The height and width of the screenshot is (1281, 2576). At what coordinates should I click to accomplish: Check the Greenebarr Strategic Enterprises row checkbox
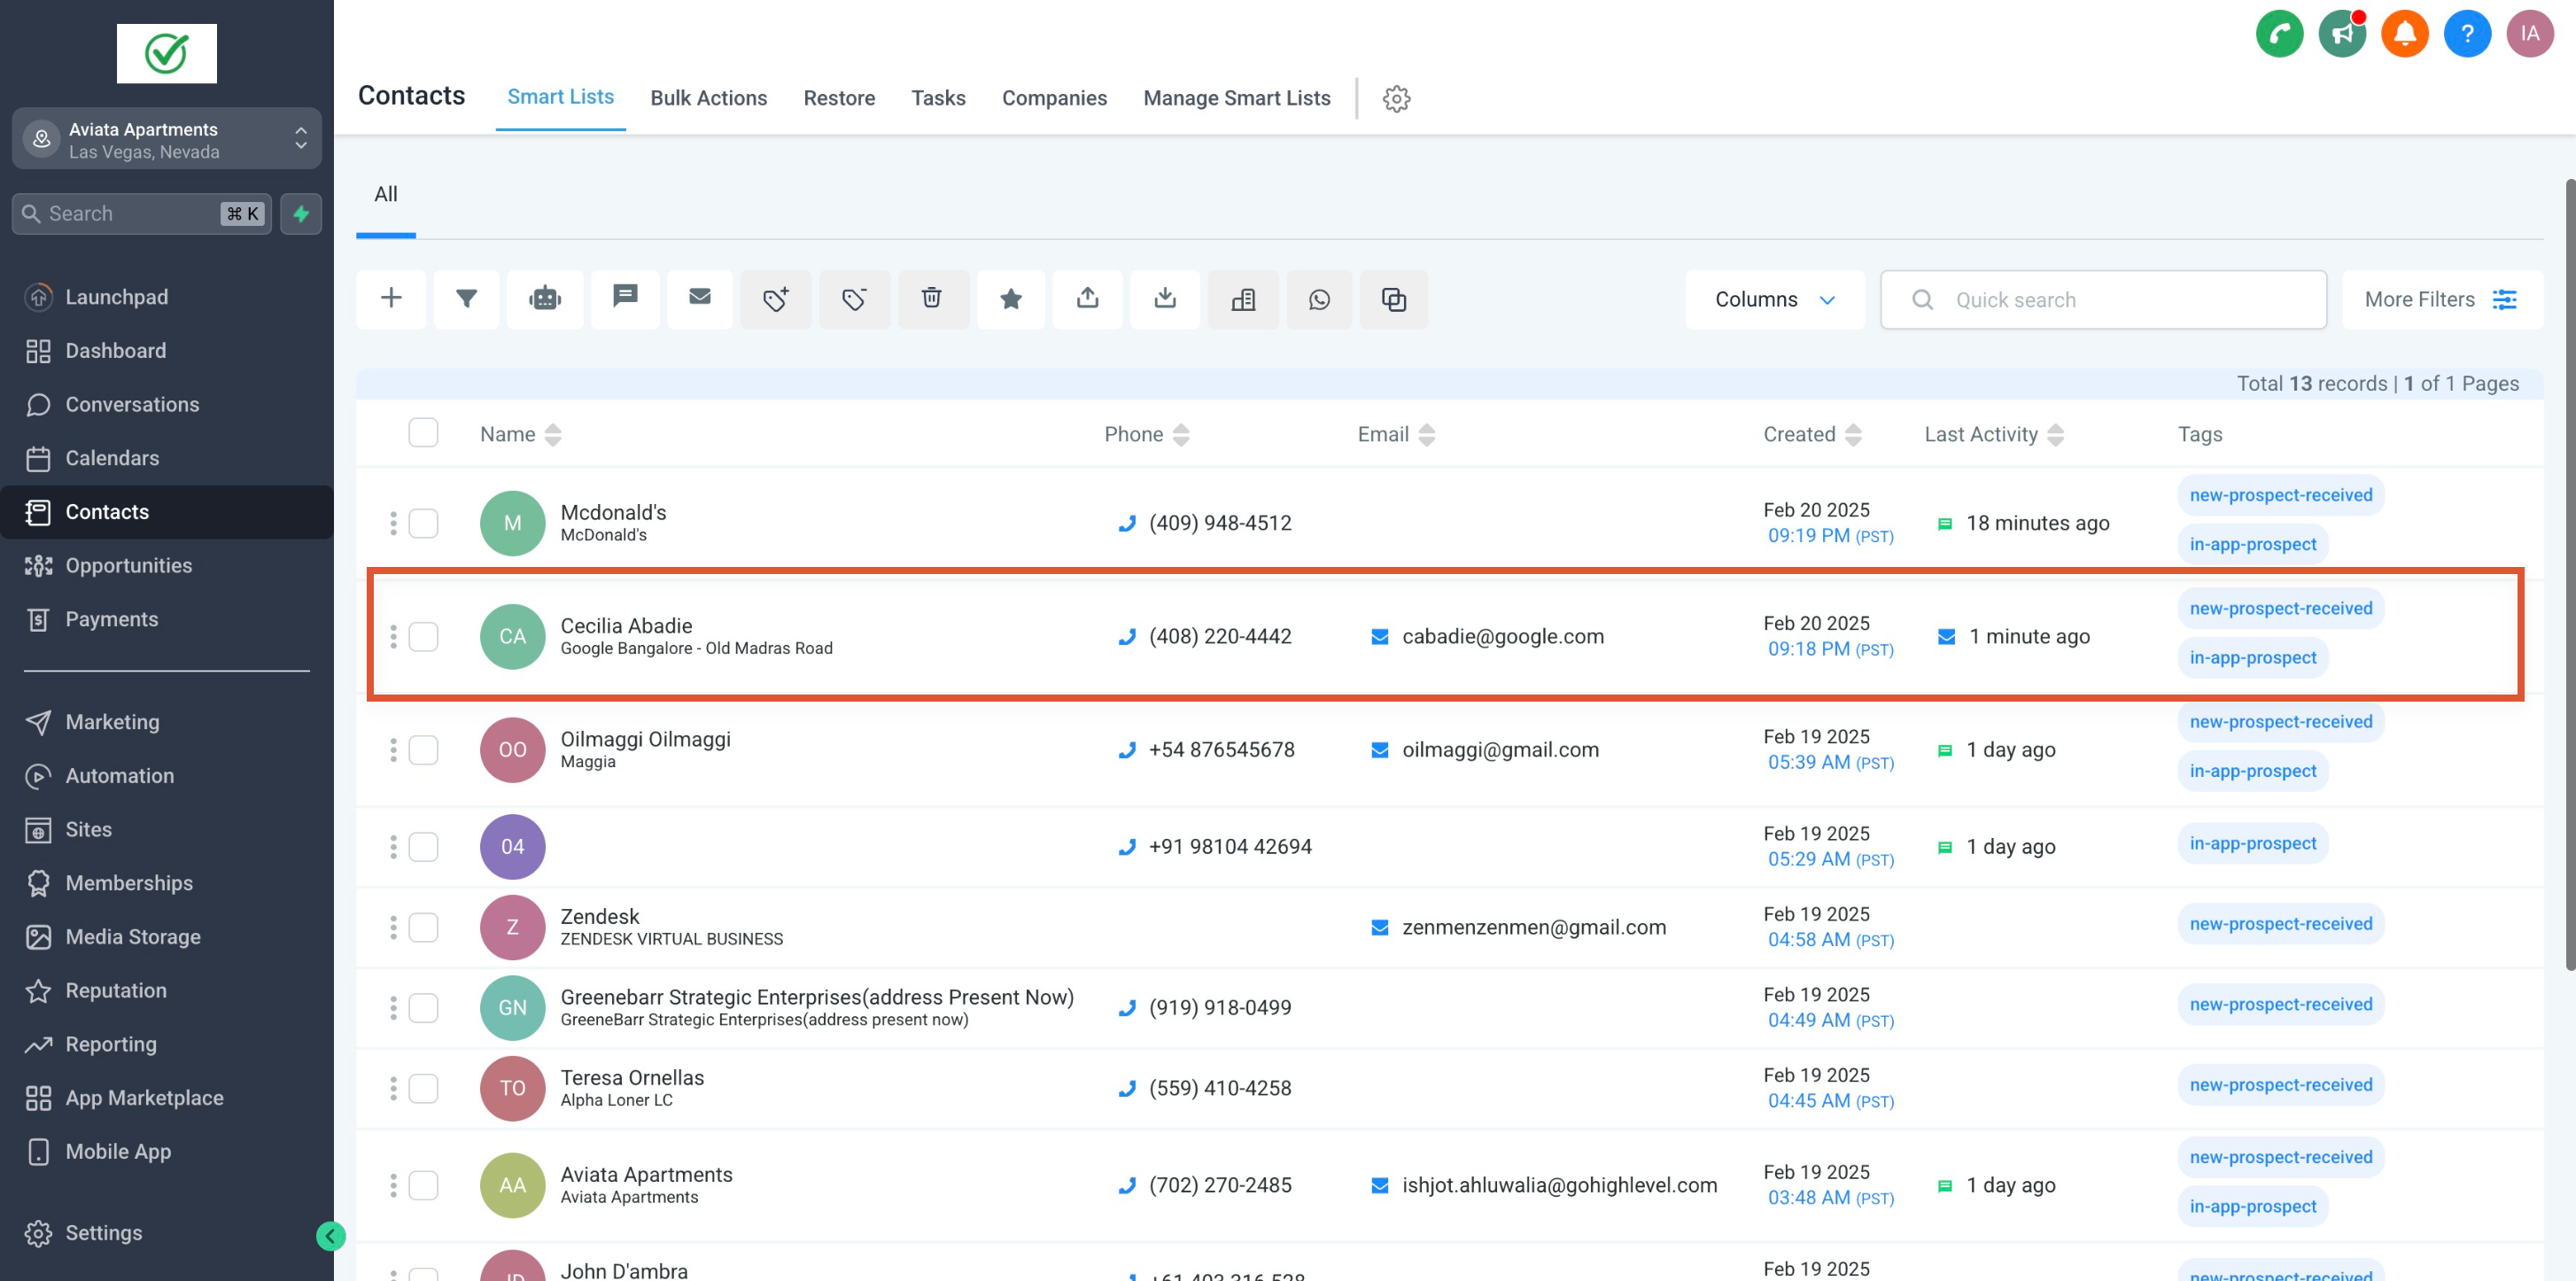click(x=423, y=1008)
